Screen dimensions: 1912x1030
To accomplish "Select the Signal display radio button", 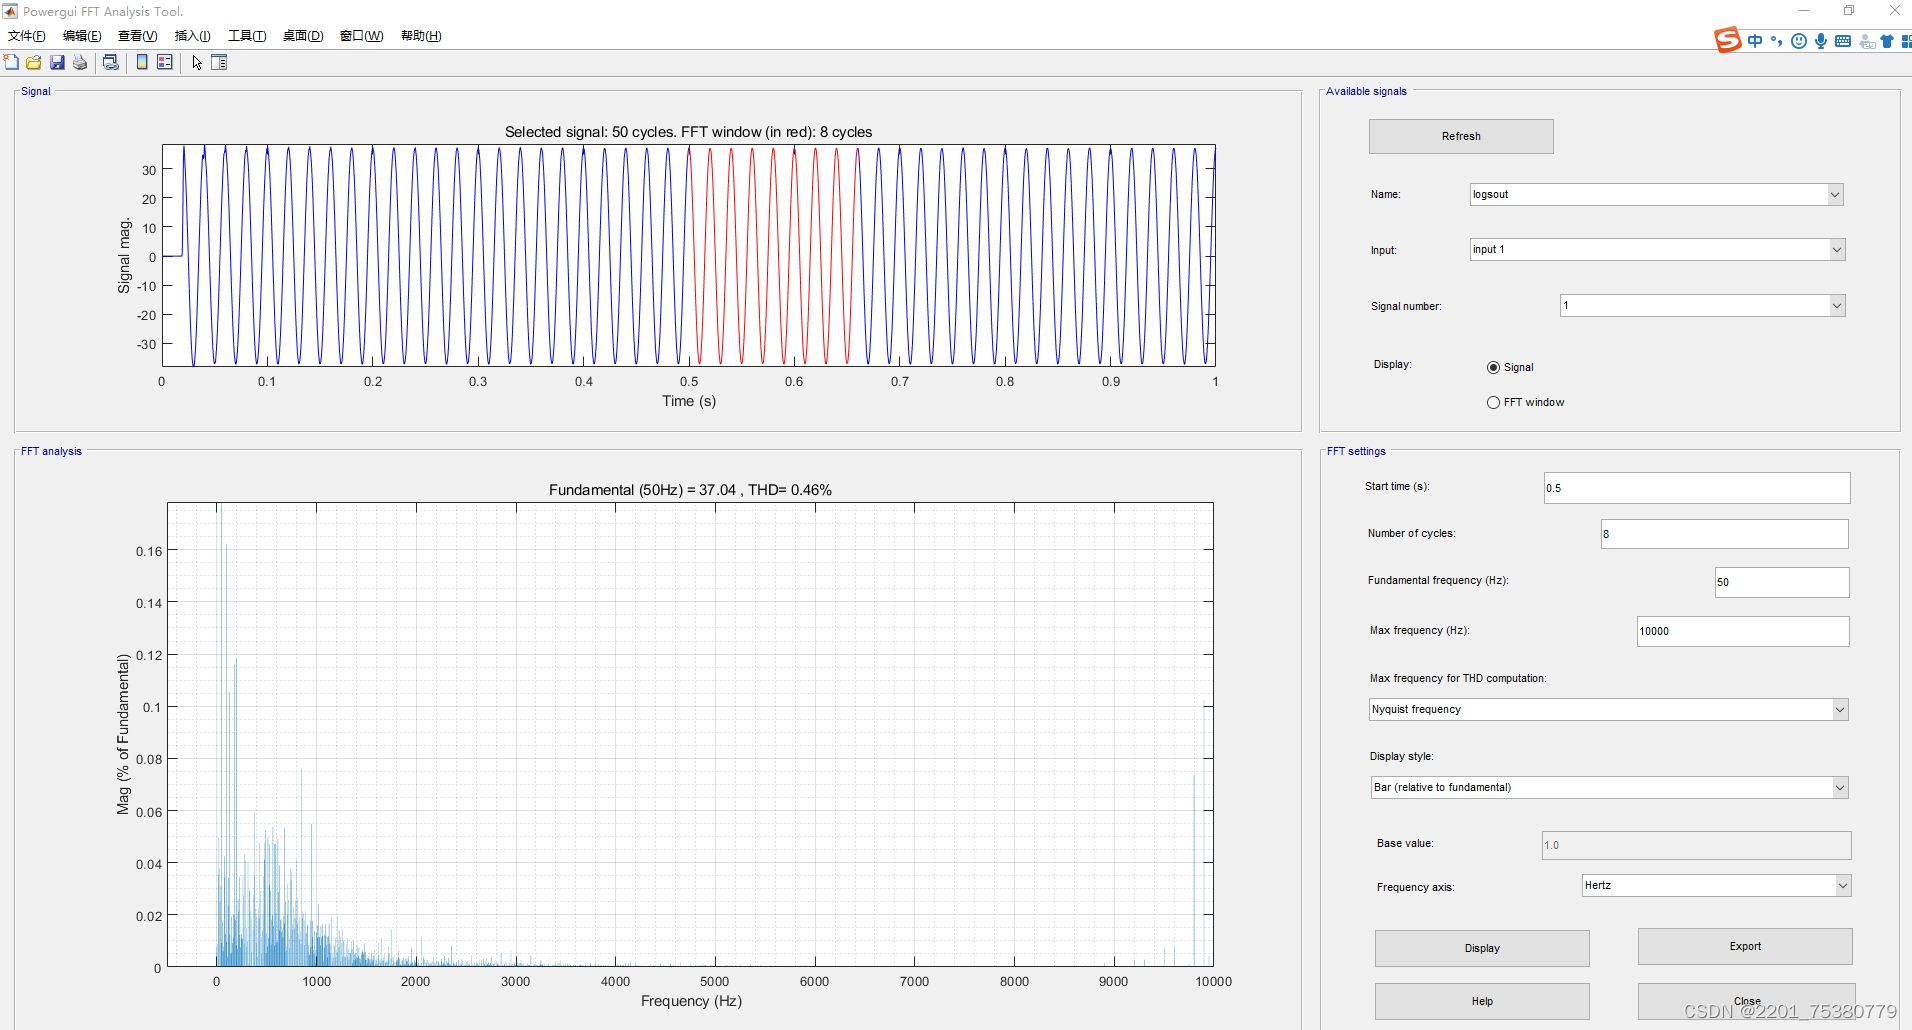I will point(1493,367).
